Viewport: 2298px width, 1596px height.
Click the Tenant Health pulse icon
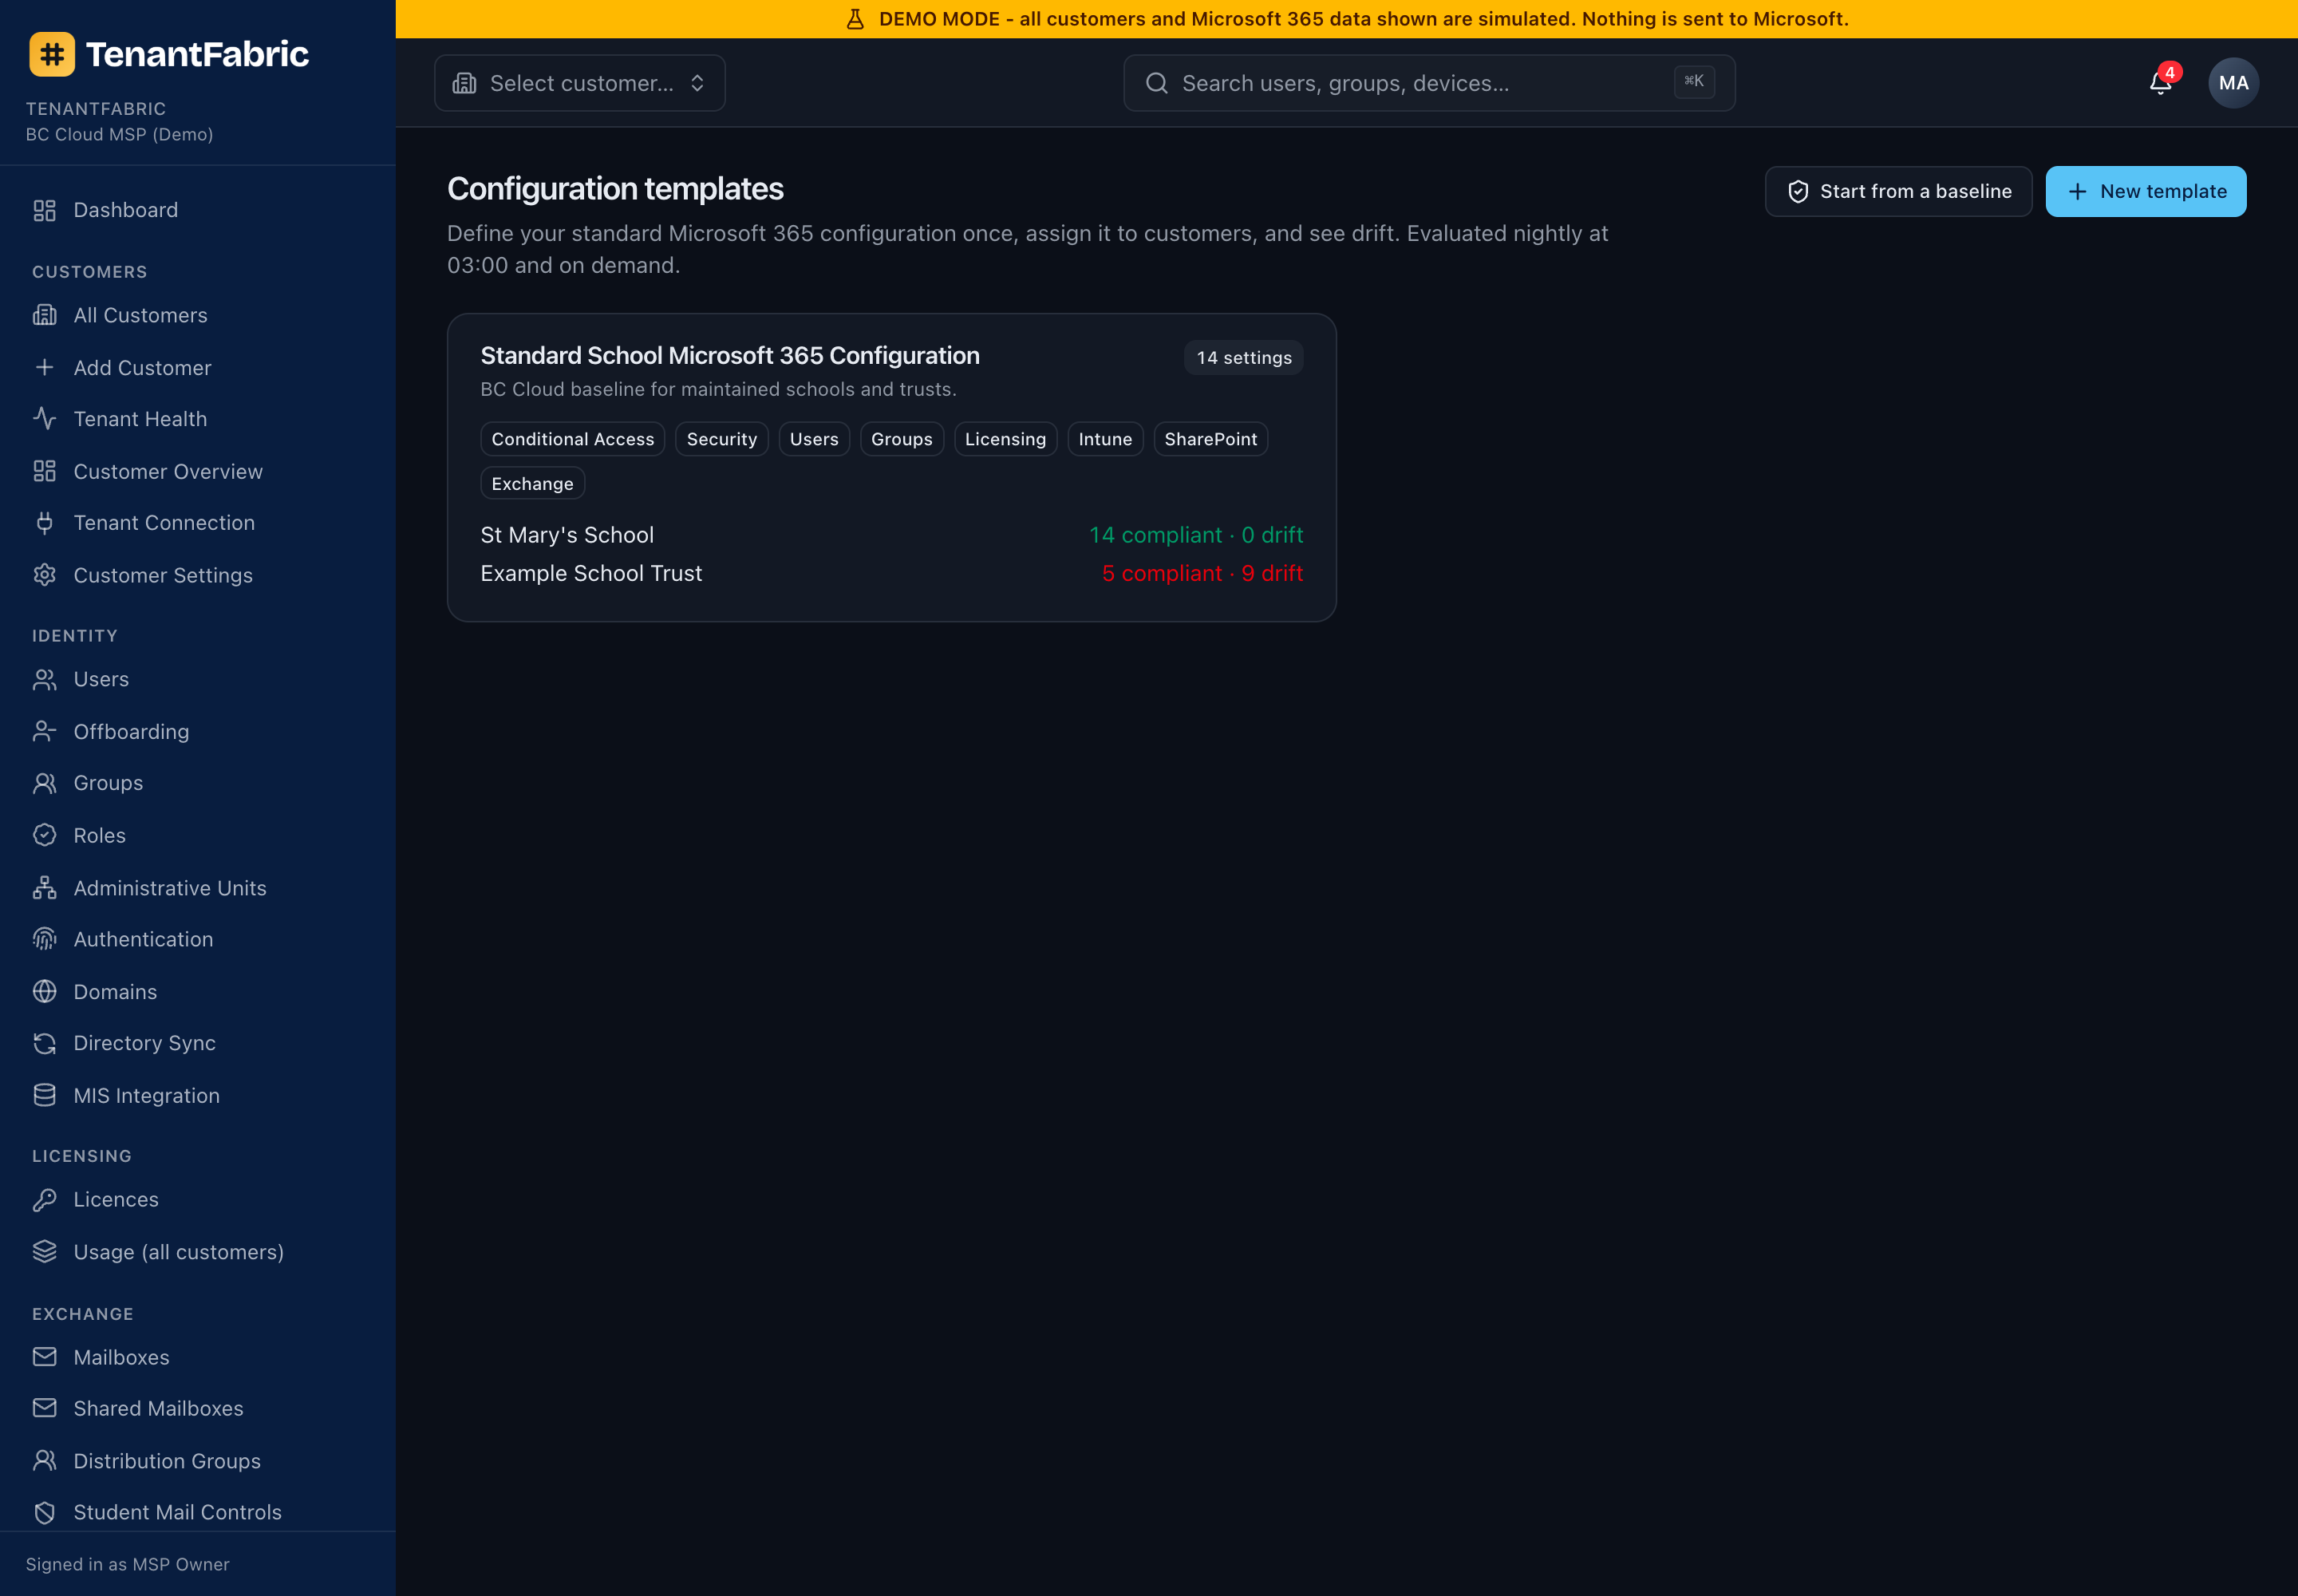point(44,419)
